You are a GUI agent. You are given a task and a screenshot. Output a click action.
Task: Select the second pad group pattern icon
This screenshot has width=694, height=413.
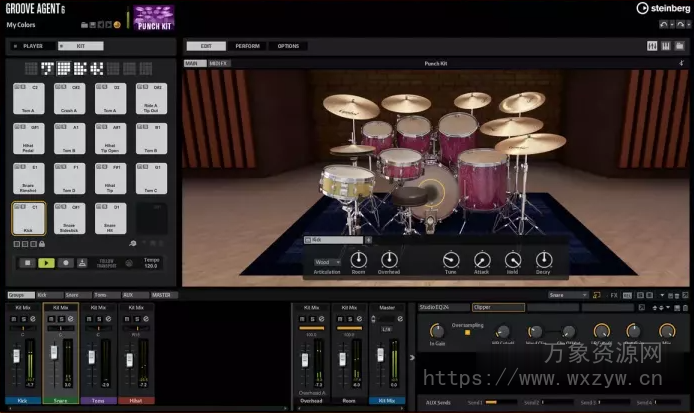tap(47, 69)
